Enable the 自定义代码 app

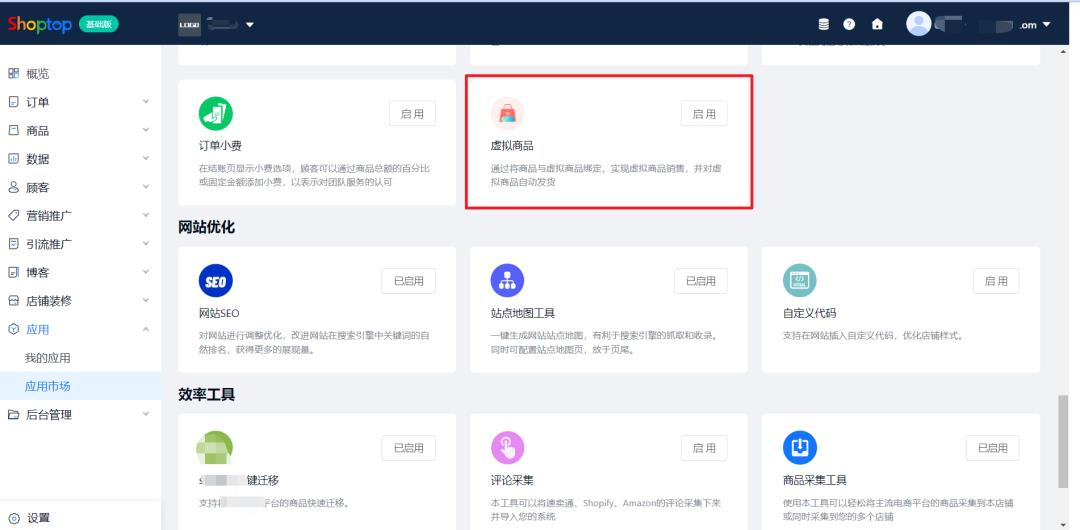click(x=996, y=281)
